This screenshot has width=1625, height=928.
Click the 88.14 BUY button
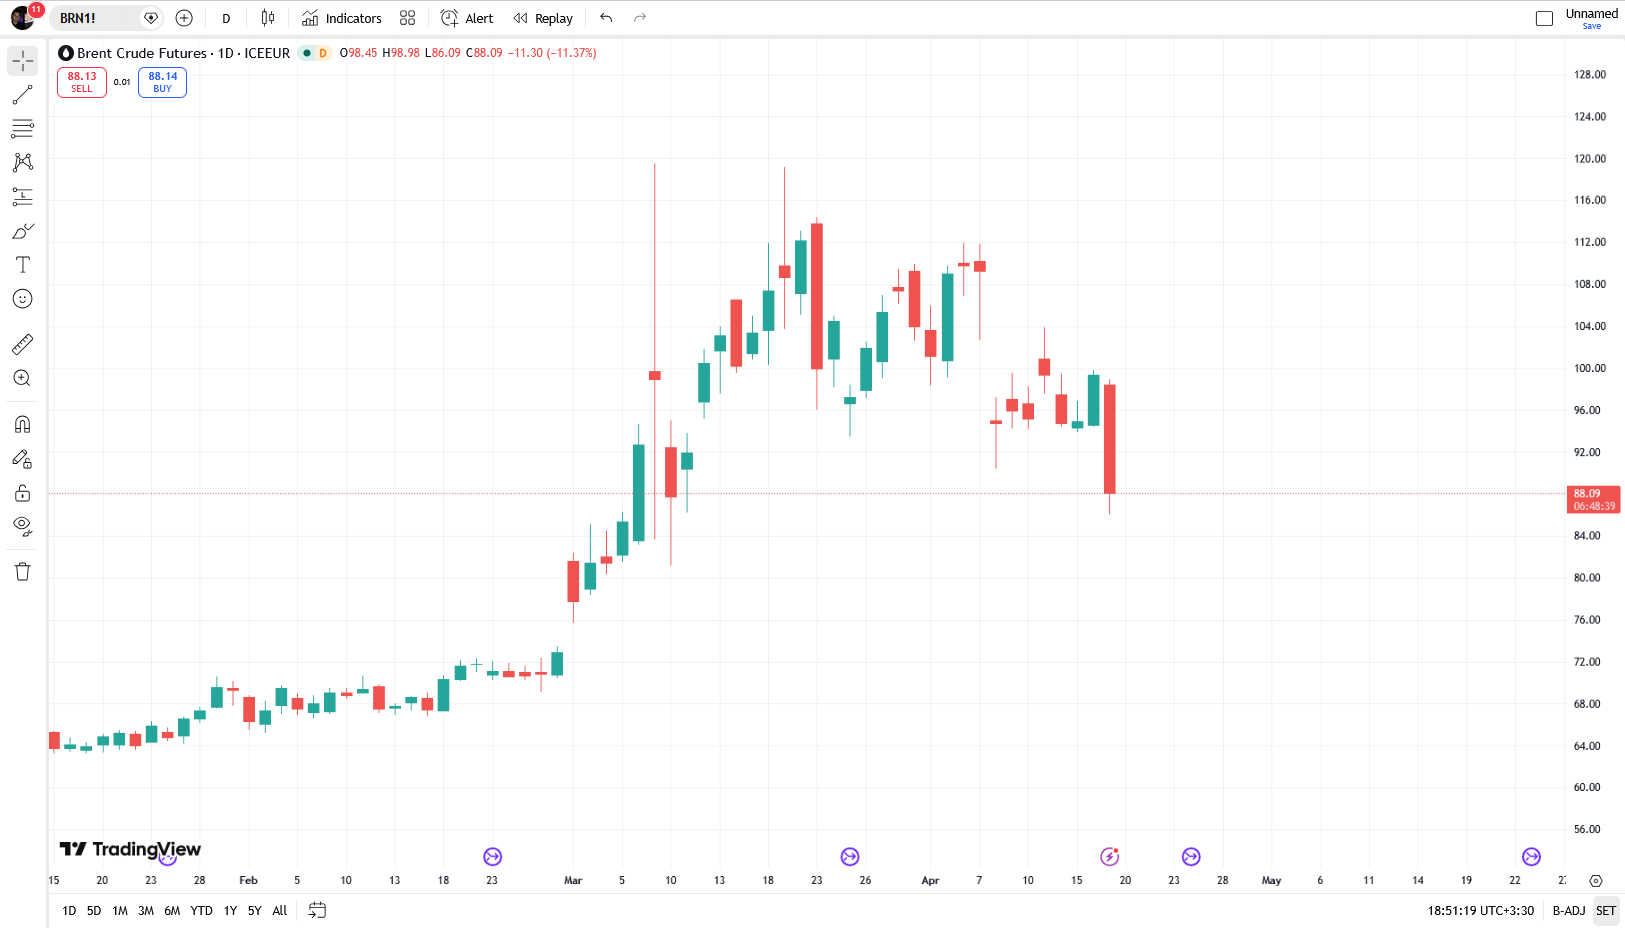(162, 82)
